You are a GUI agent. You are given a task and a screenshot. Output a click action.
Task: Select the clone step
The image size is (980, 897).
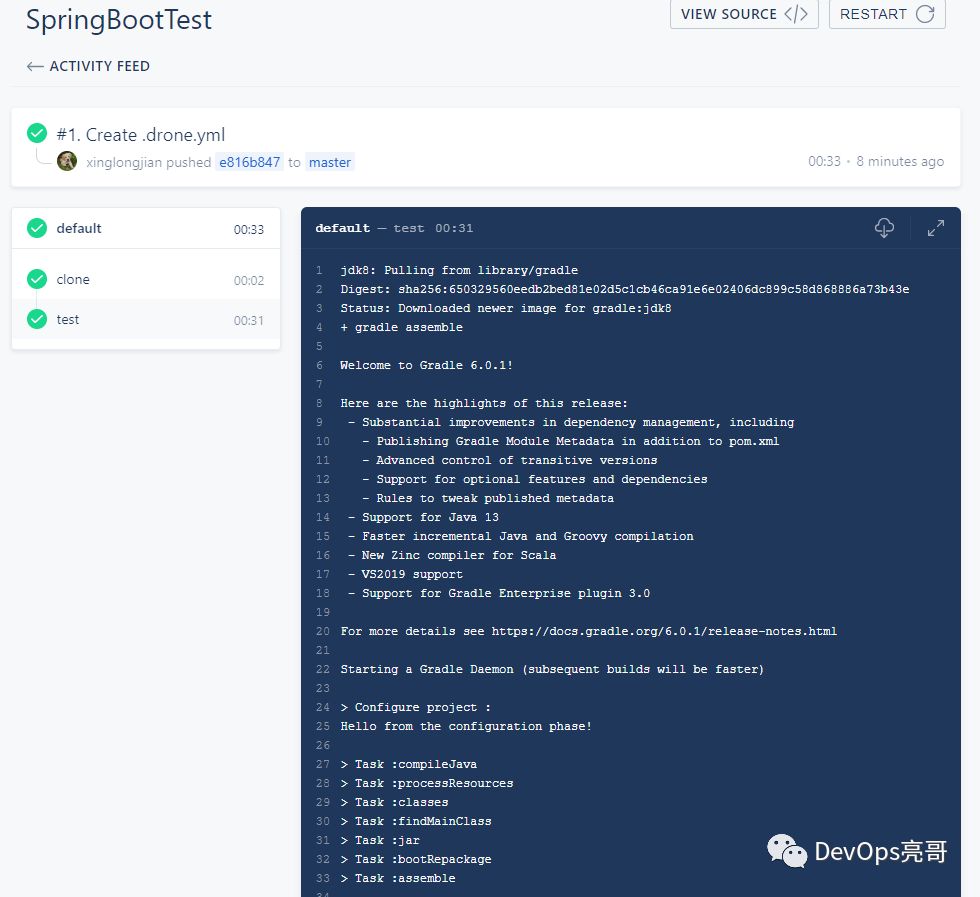tap(73, 280)
